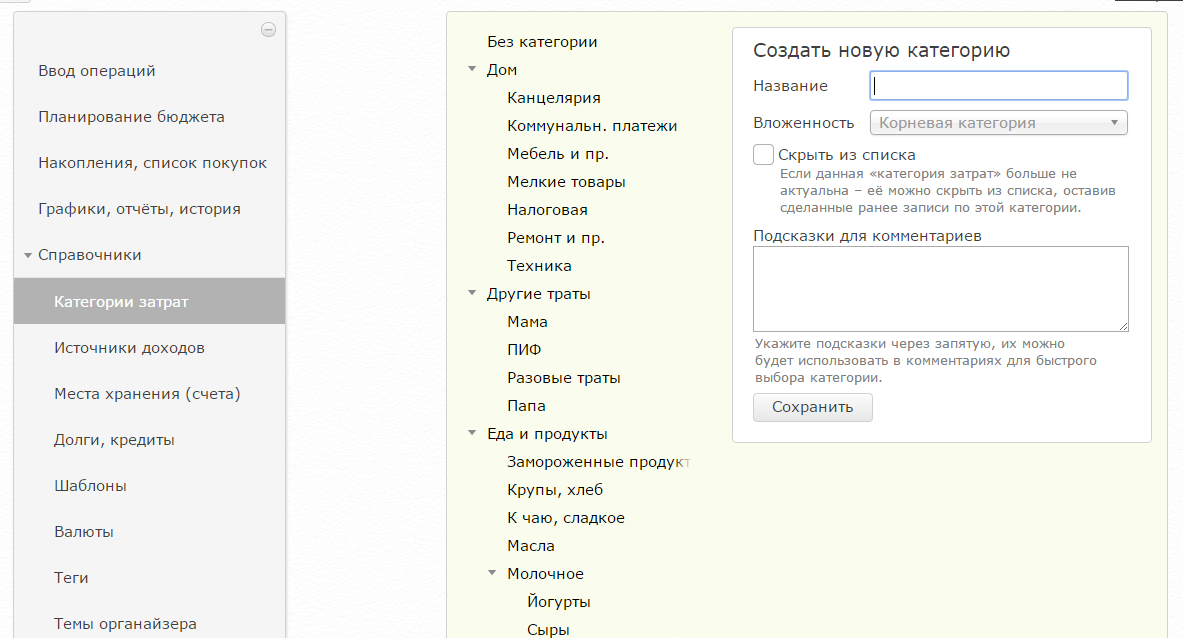Open «Ввод операций» in the sidebar
This screenshot has width=1183, height=638.
coord(95,70)
